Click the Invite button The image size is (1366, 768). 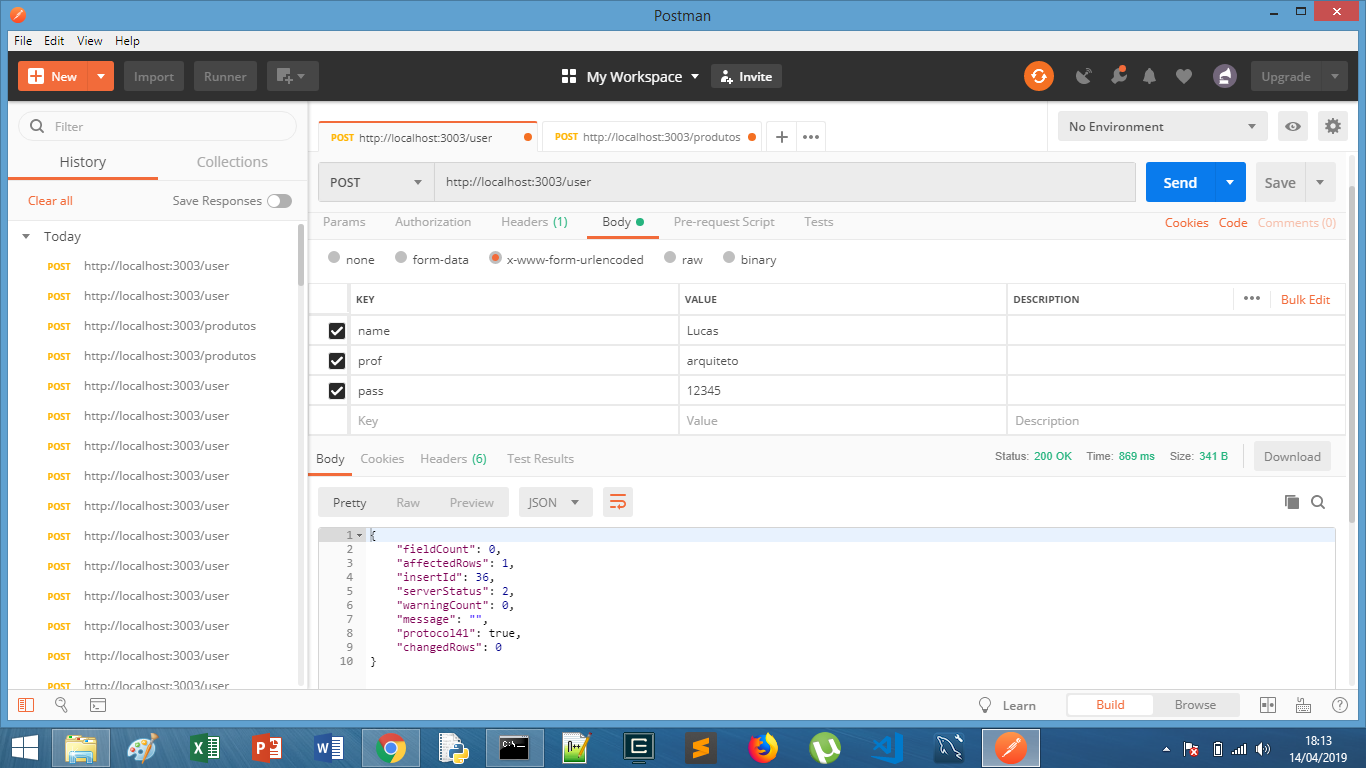point(746,76)
